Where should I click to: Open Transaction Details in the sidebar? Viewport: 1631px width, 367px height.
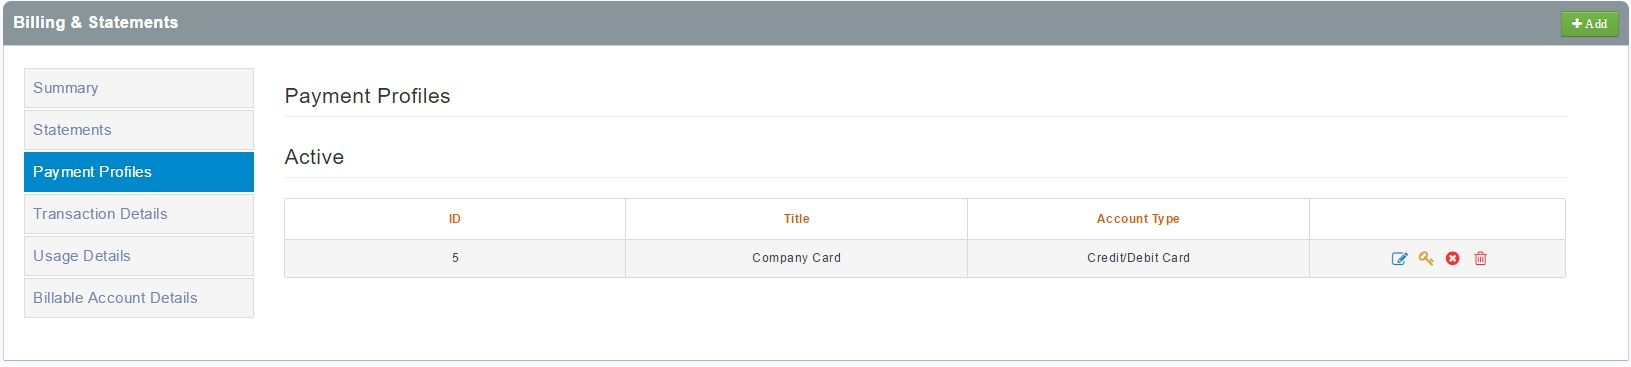[139, 214]
